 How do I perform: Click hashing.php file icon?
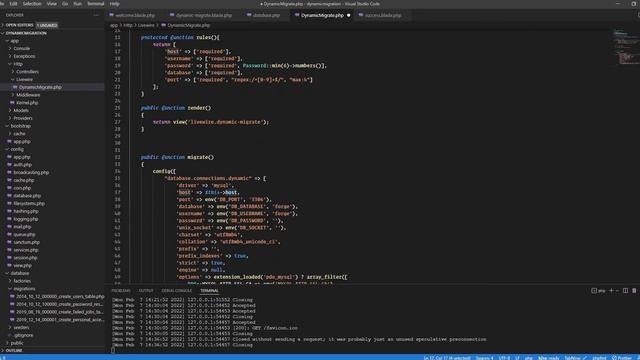[9, 211]
